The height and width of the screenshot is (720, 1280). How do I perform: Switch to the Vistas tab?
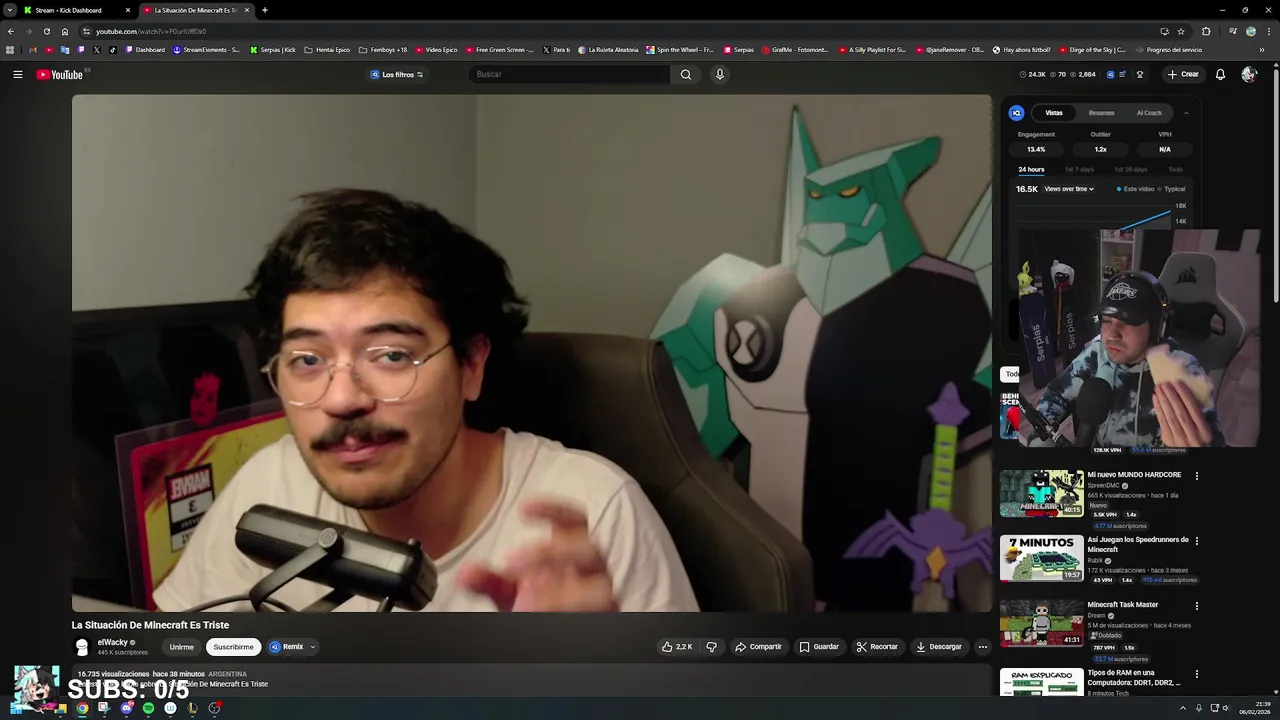1054,113
